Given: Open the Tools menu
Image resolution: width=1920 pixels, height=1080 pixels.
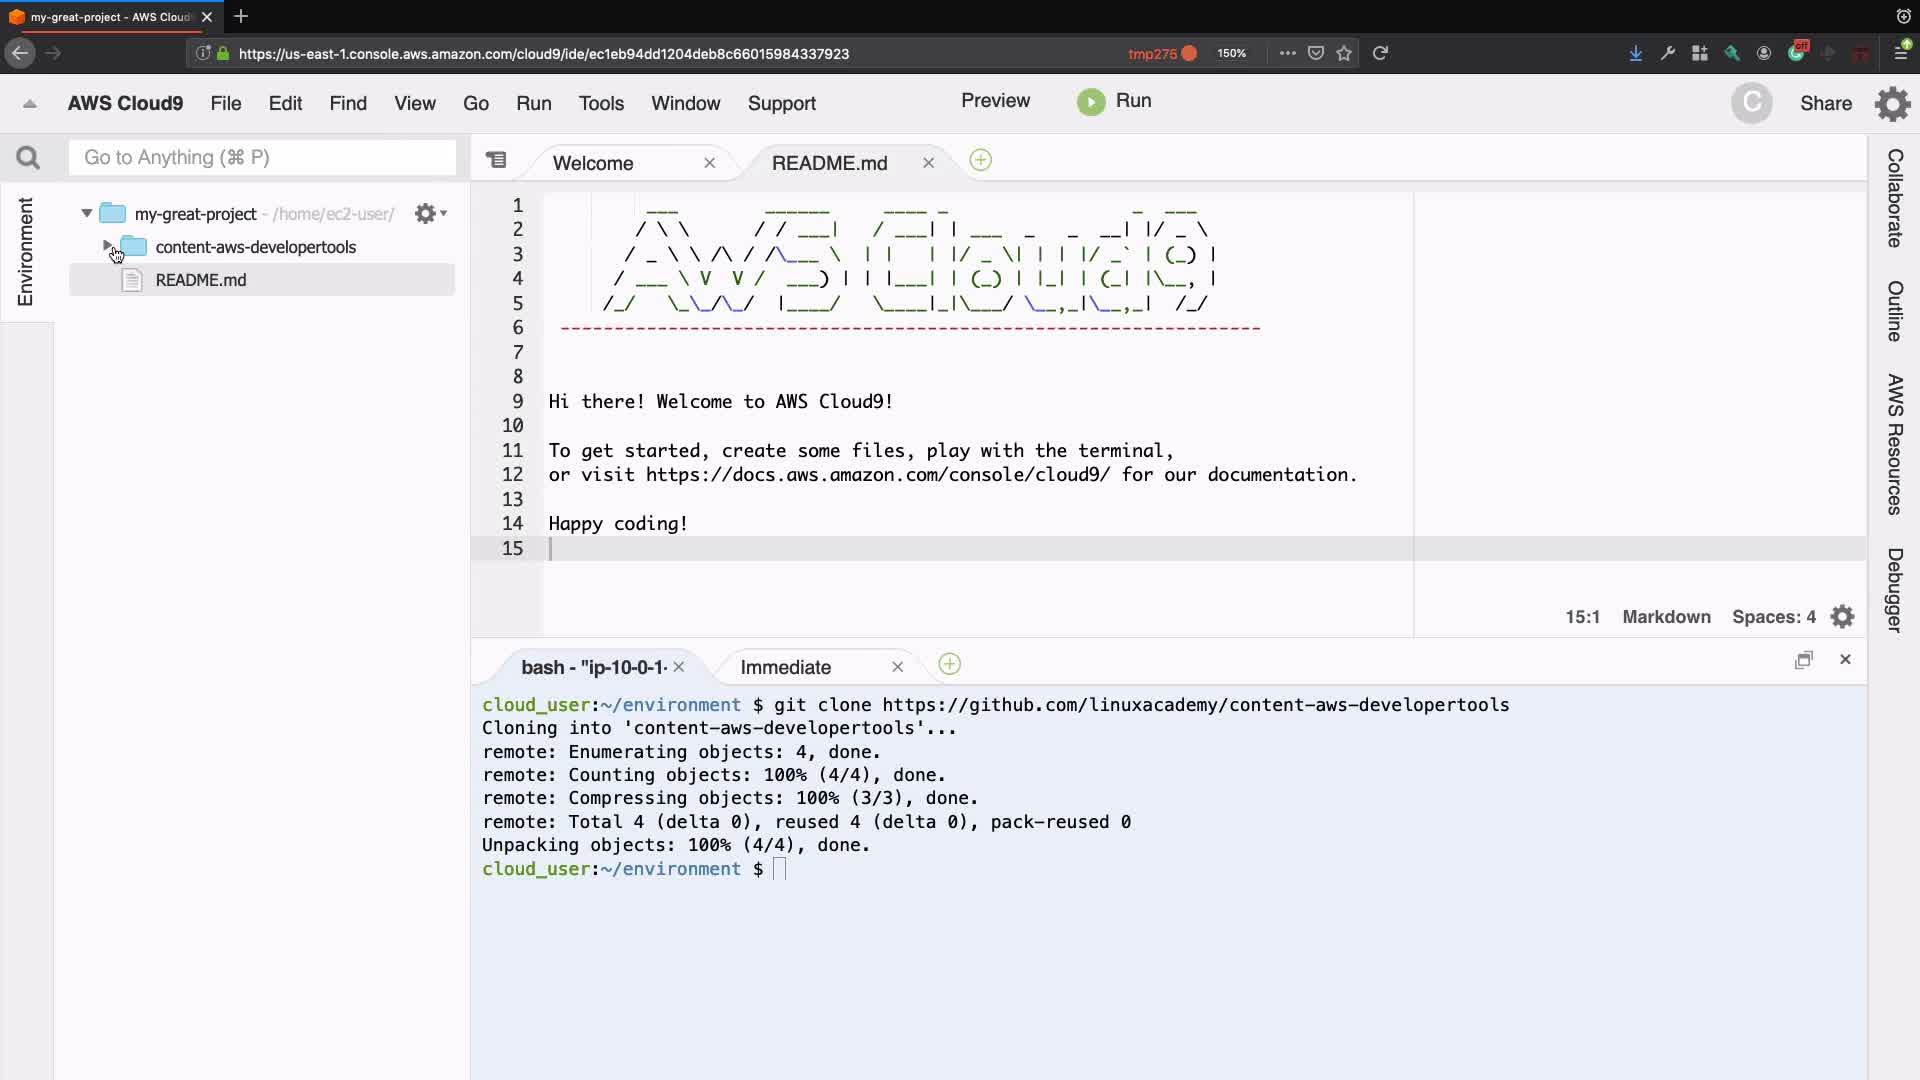Looking at the screenshot, I should [x=600, y=103].
